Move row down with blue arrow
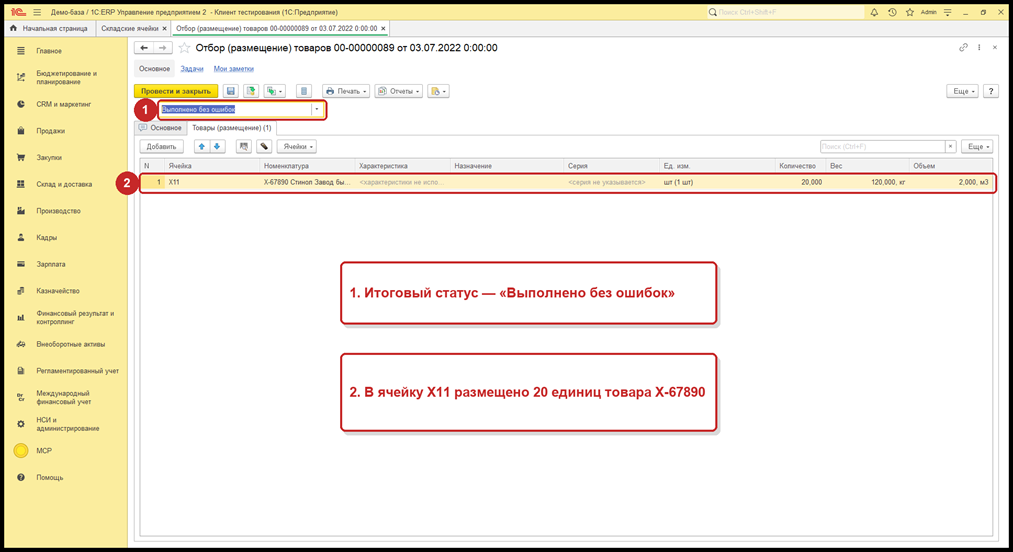Screen dimensions: 1013x552 point(217,147)
